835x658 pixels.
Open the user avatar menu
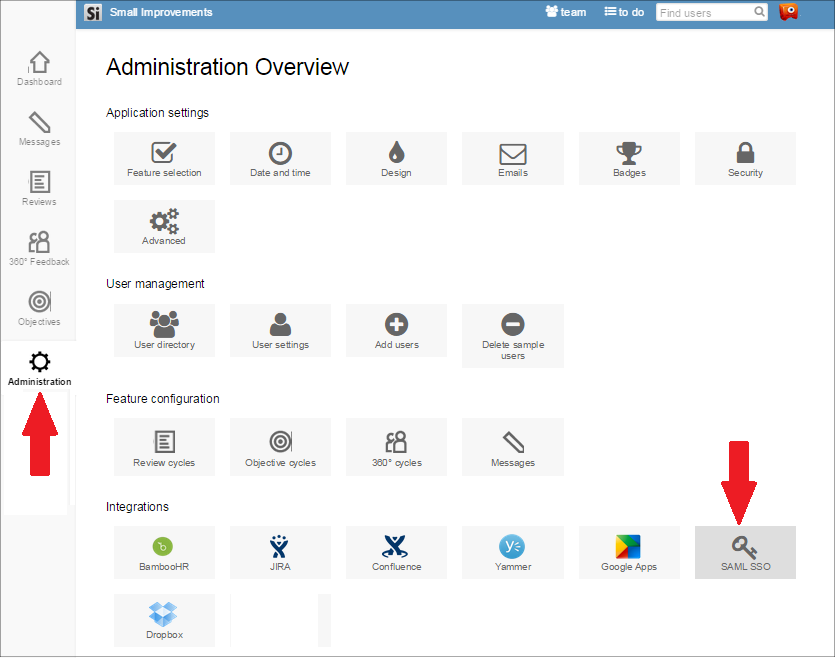(789, 12)
